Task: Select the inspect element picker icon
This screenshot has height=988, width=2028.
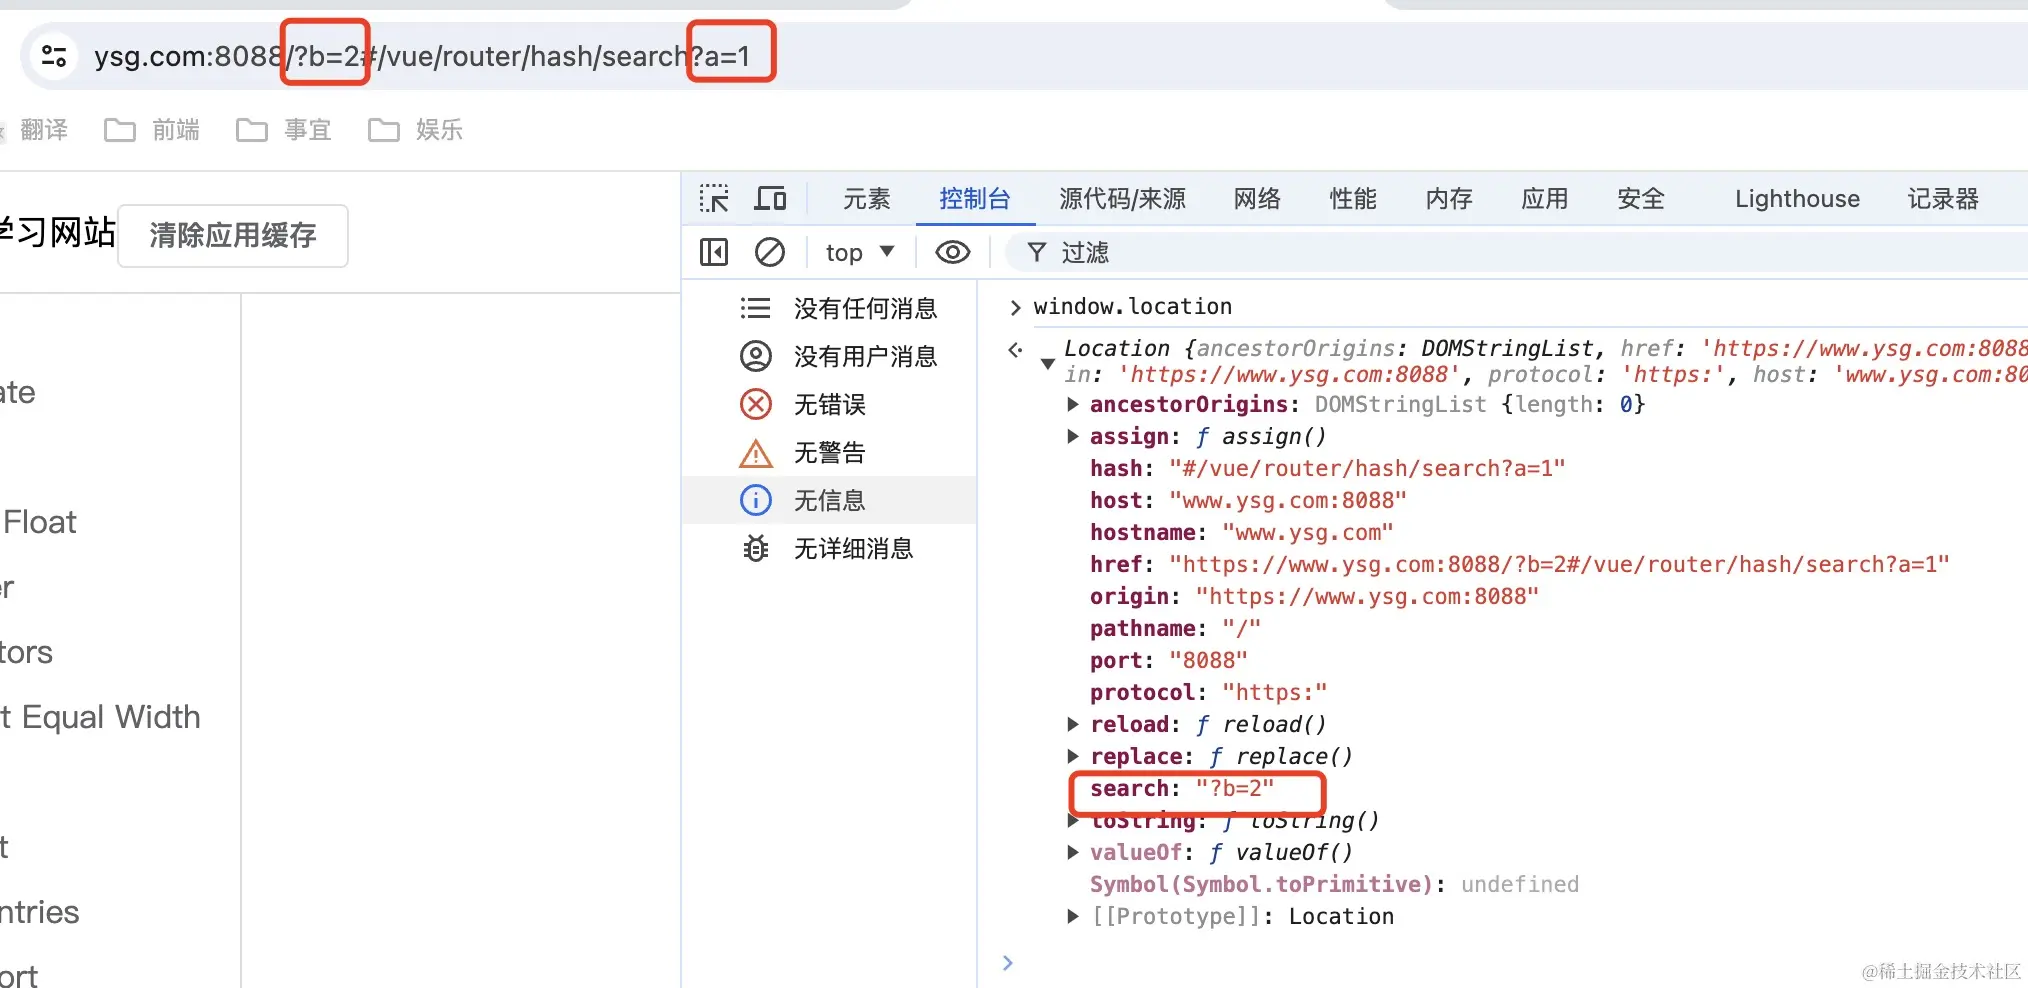Action: (714, 199)
